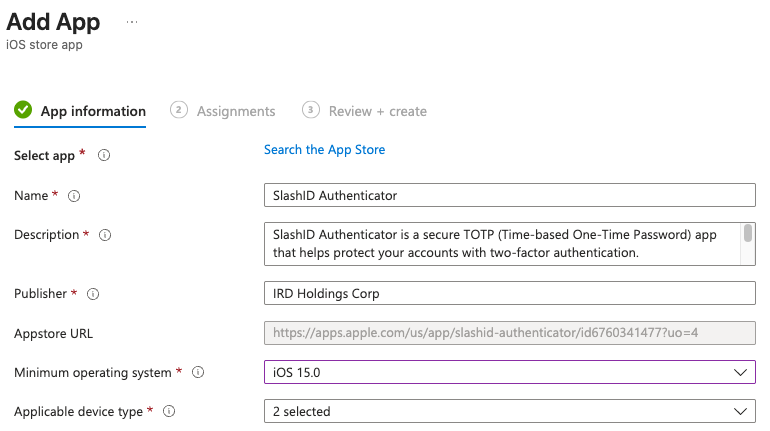The image size is (770, 431).
Task: Click the Applicable device type label
Action: click(x=79, y=412)
